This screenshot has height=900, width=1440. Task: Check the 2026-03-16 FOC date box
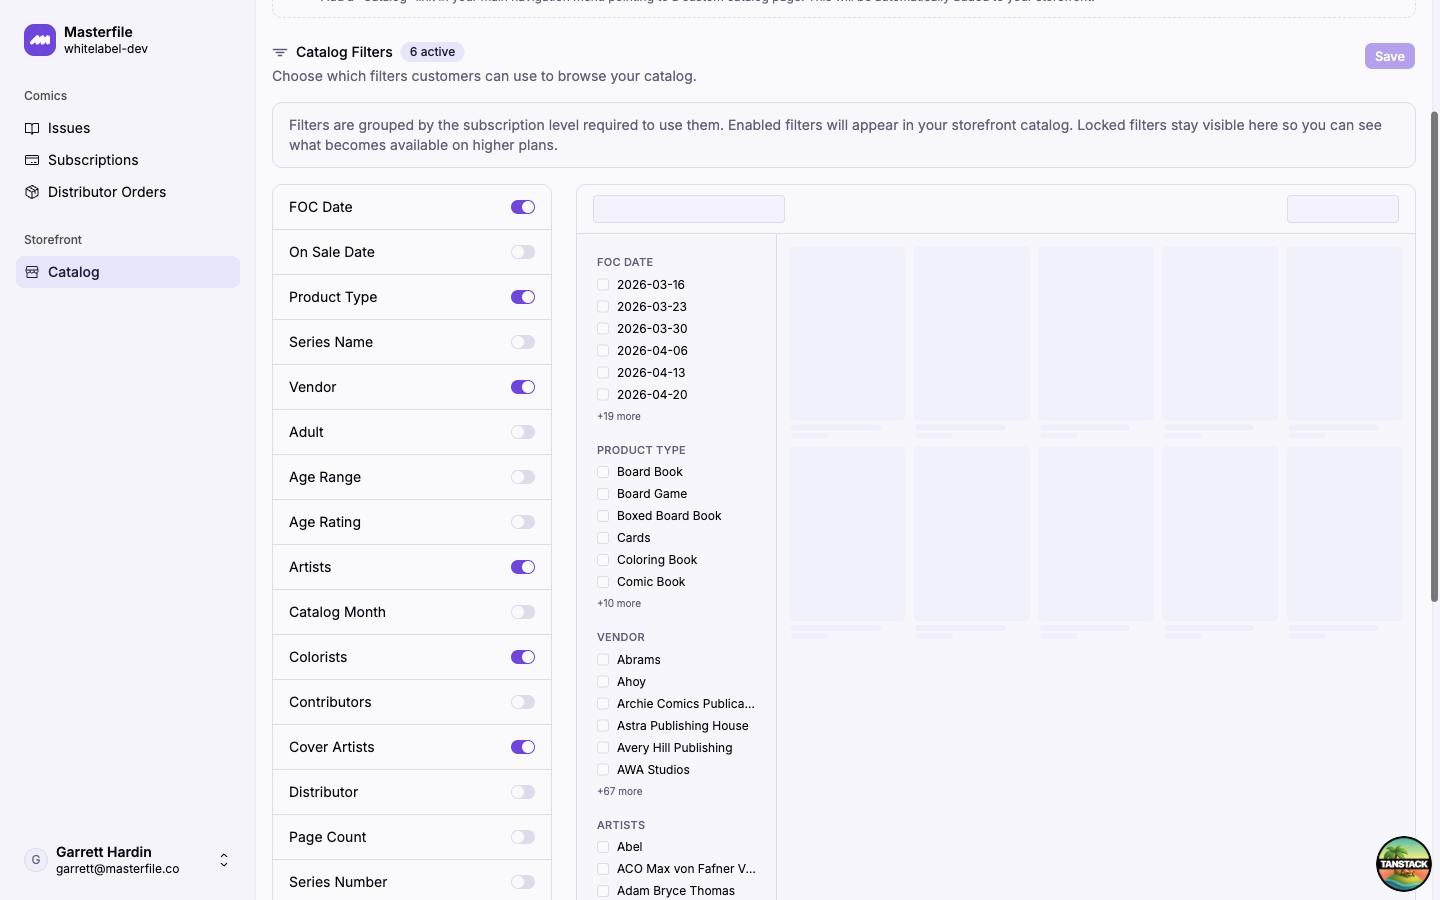pos(603,285)
